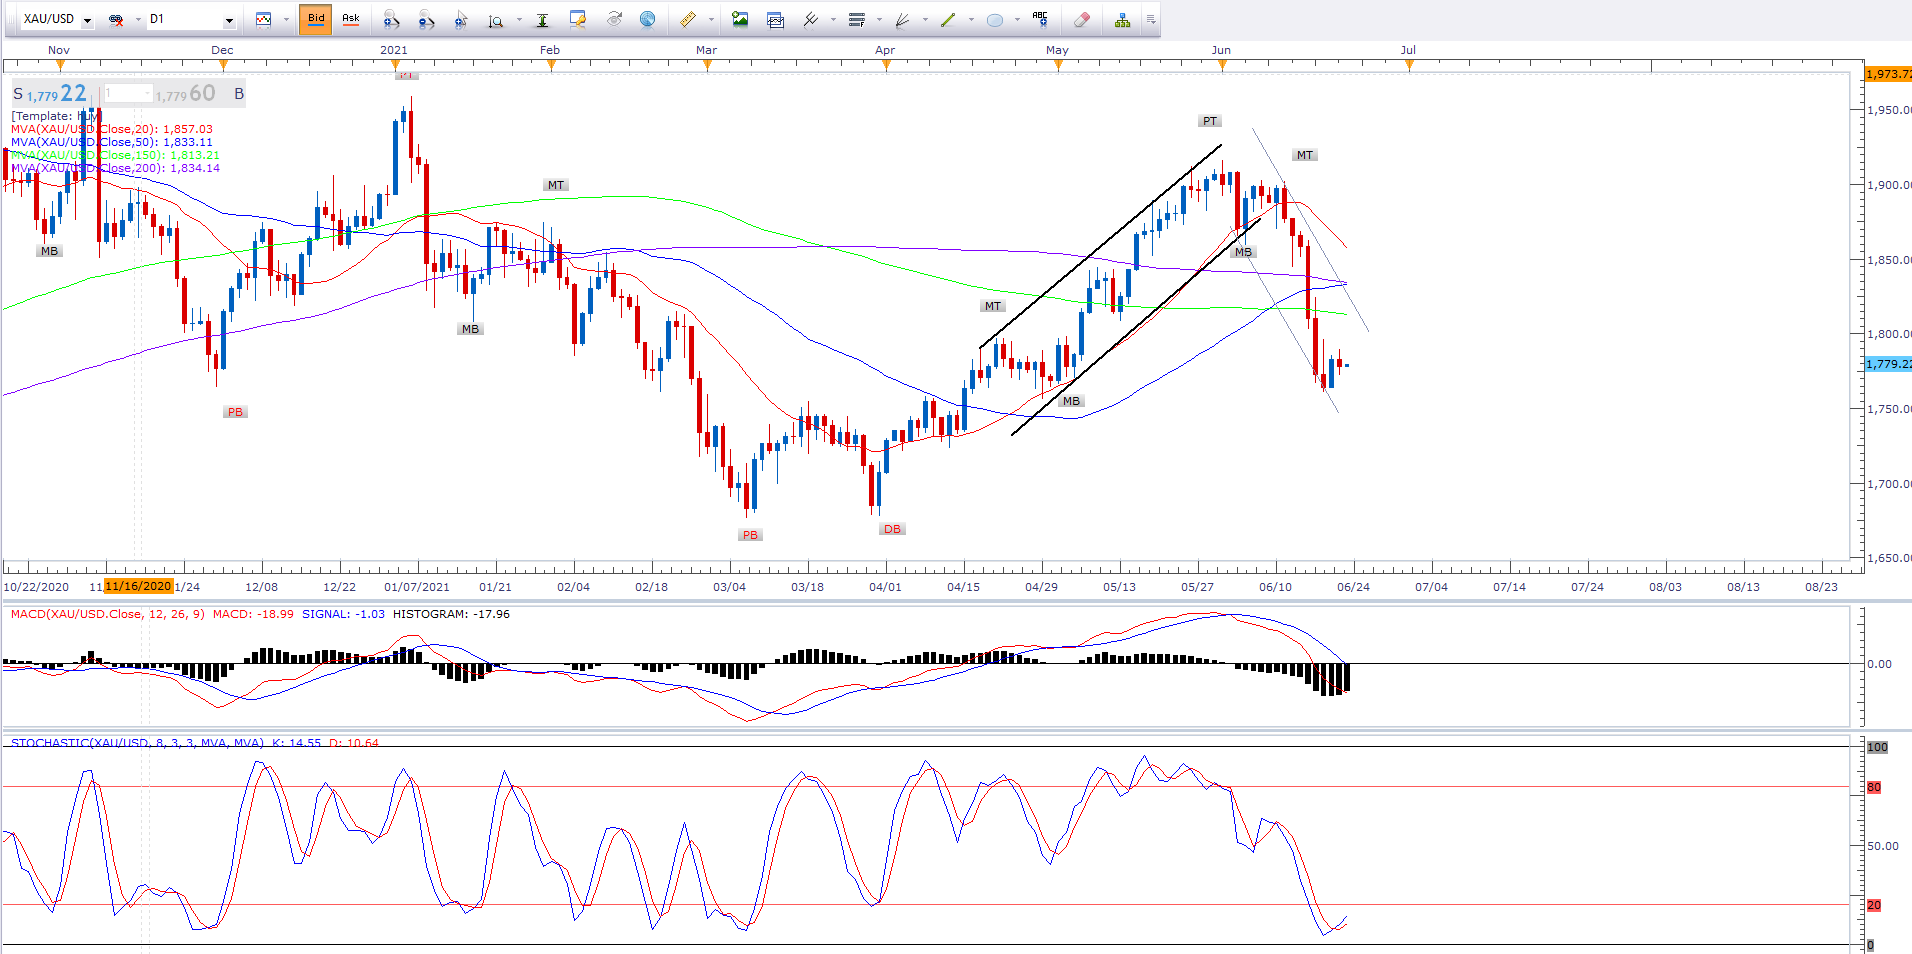Screen dimensions: 1912x954
Task: Click the add text label ABC tool
Action: 1040,19
